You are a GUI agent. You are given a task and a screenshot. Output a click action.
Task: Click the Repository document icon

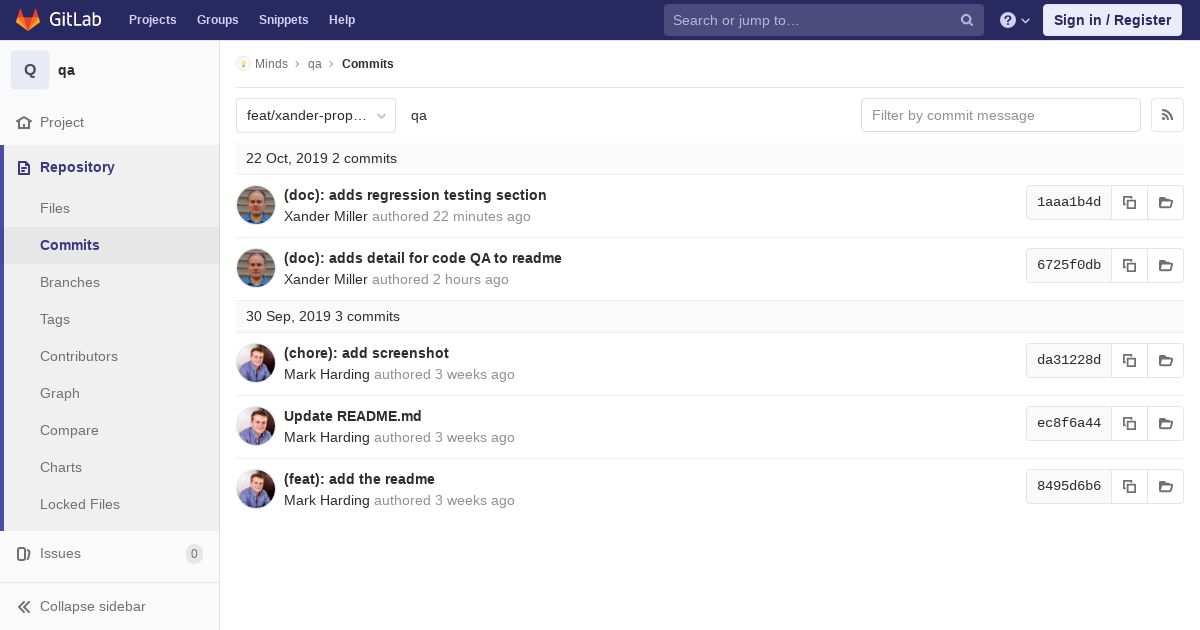coord(24,167)
